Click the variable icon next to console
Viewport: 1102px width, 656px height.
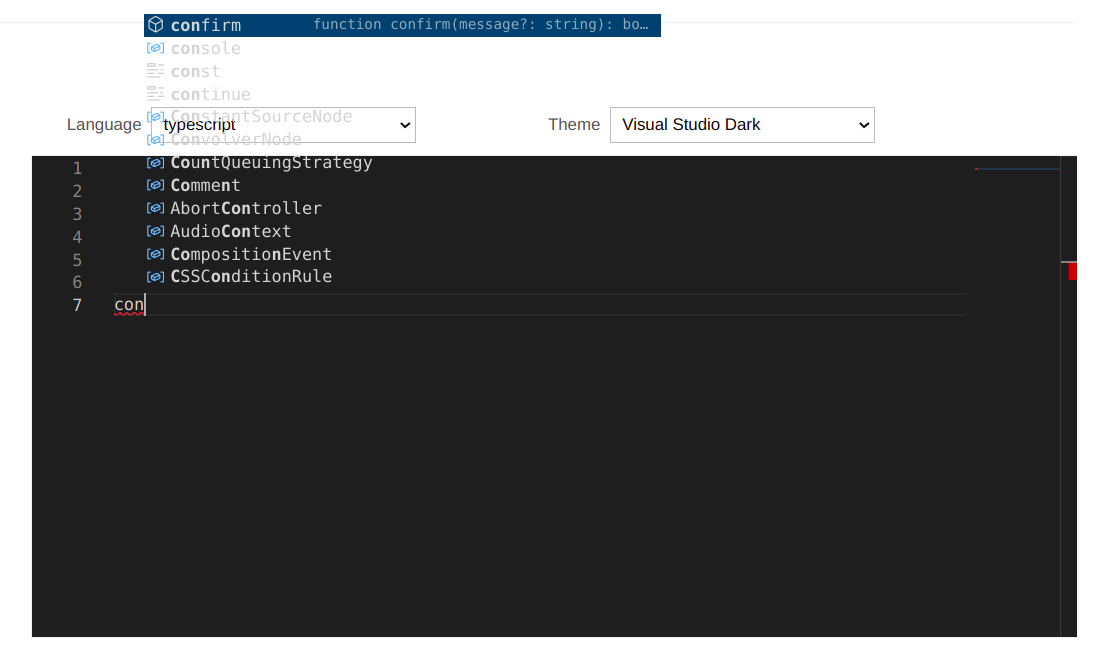click(155, 48)
